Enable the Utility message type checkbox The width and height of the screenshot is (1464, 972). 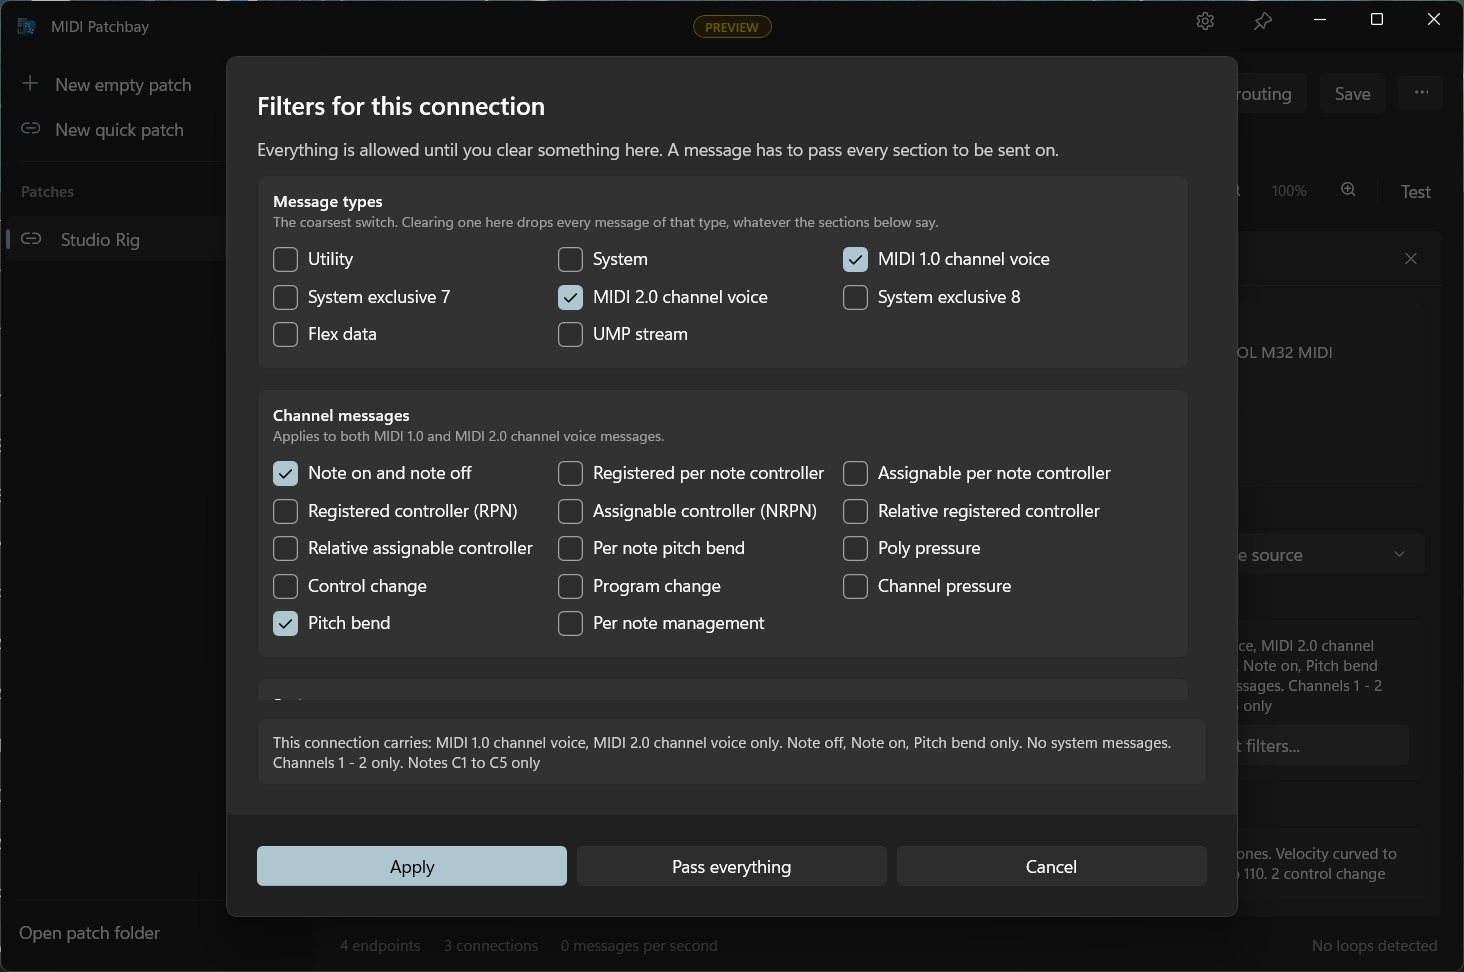pyautogui.click(x=286, y=259)
